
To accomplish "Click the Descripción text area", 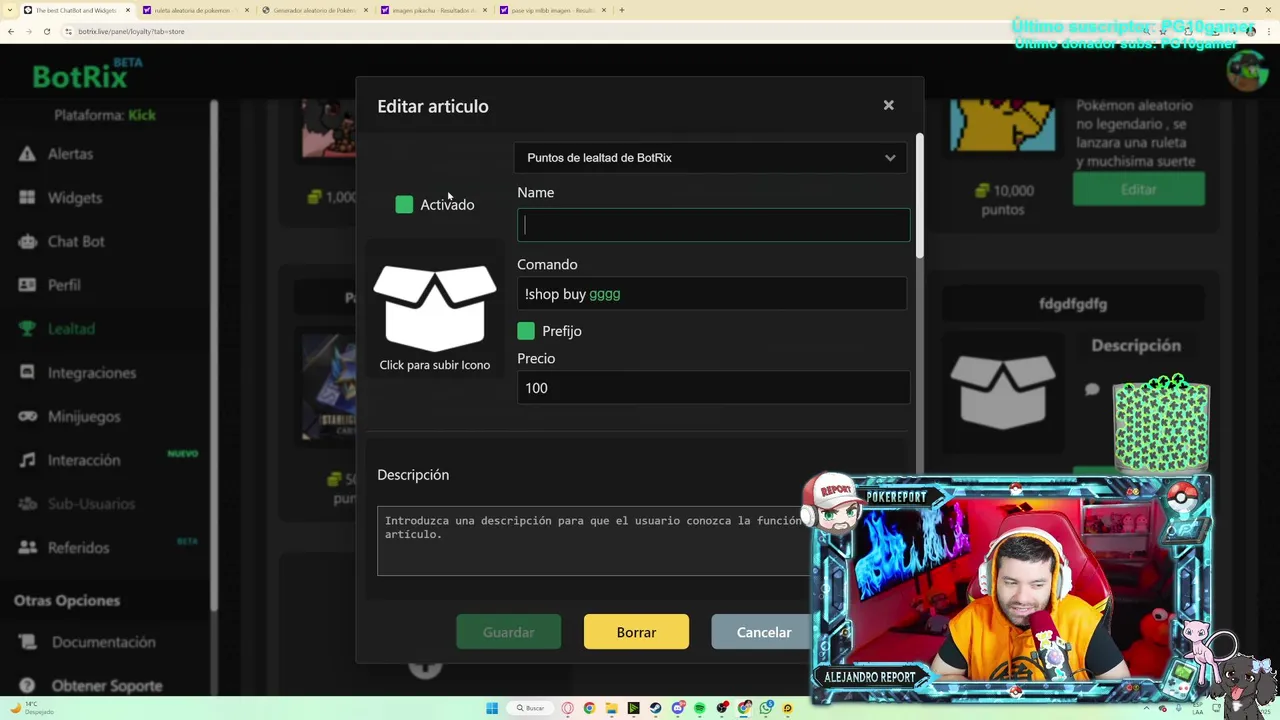I will [x=594, y=540].
